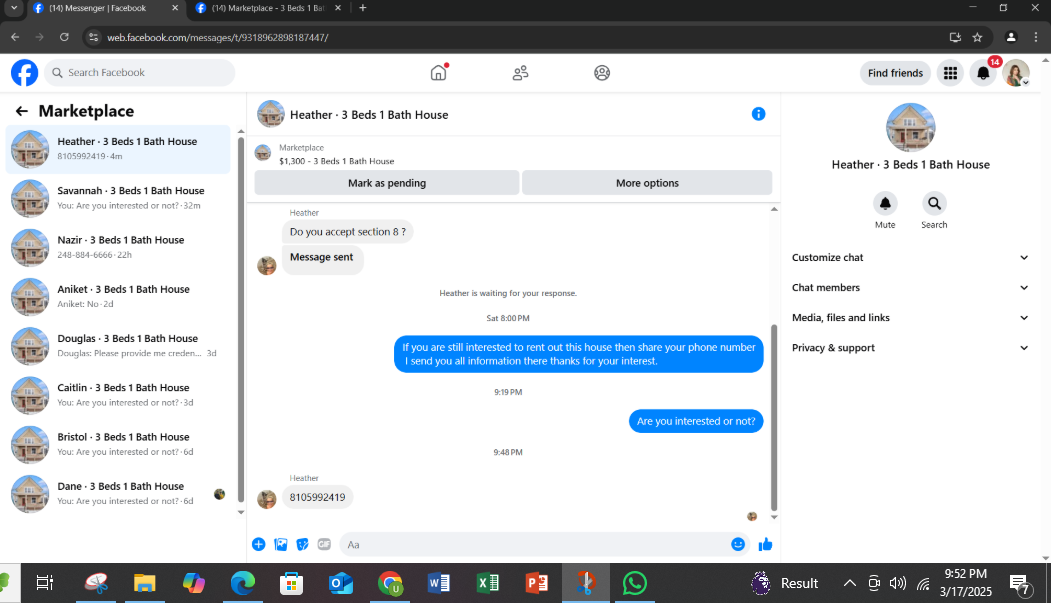This screenshot has width=1051, height=603.
Task: Open the Savannah conversation
Action: pyautogui.click(x=118, y=198)
